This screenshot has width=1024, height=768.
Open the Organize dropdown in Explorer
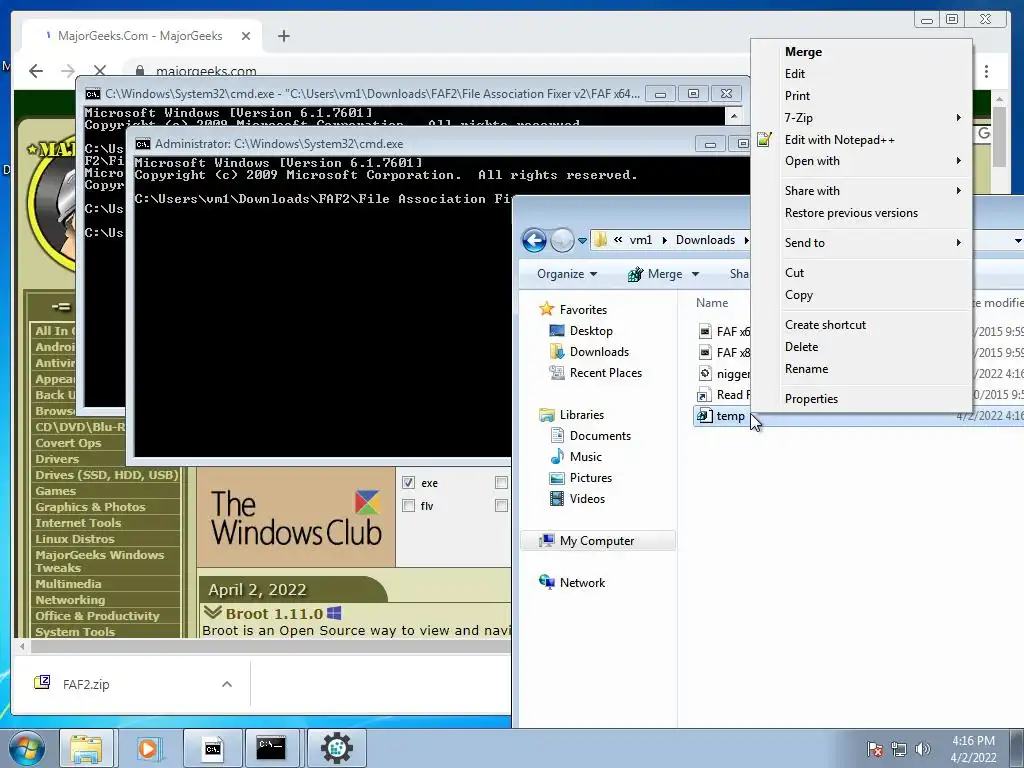point(566,274)
